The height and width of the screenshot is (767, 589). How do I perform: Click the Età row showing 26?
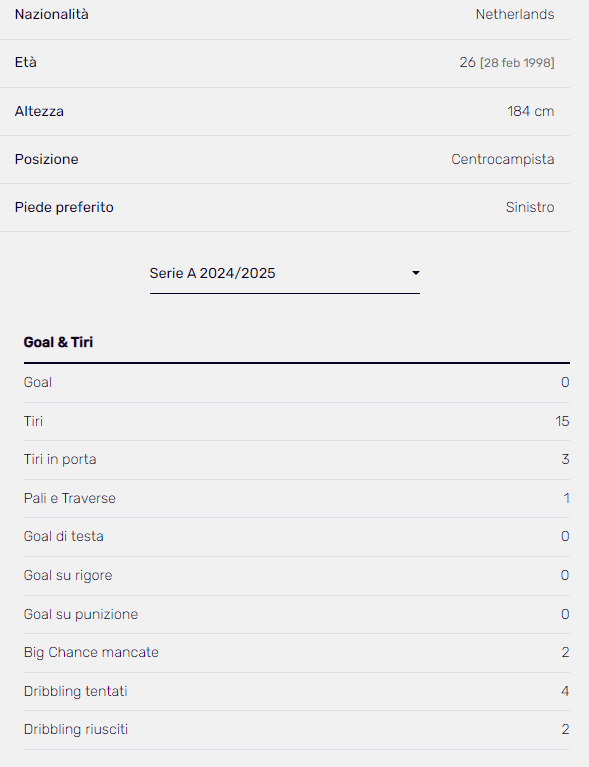[285, 63]
